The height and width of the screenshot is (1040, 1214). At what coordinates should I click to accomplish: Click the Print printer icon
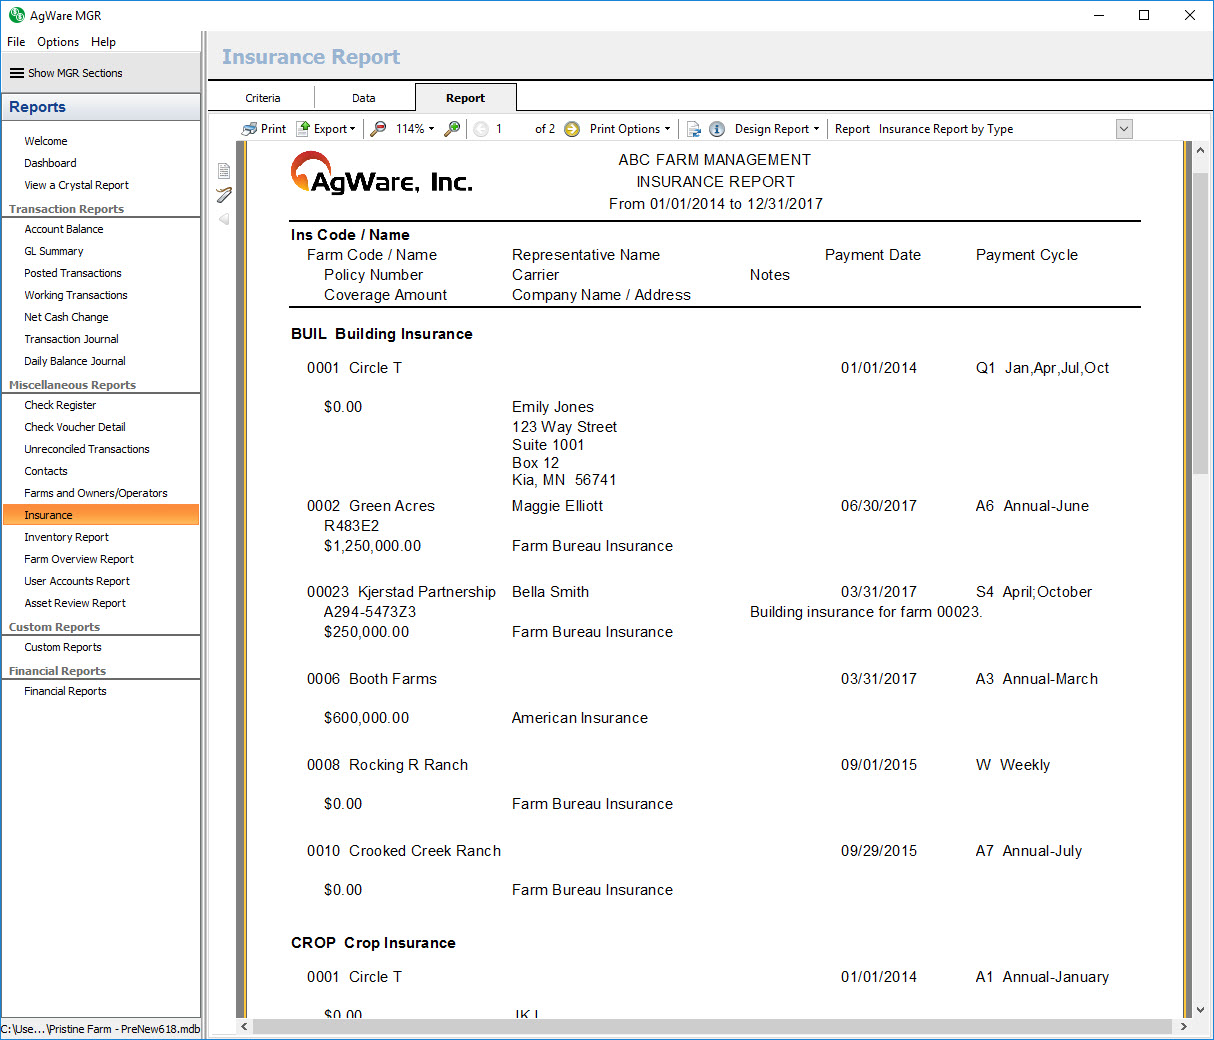tap(250, 129)
